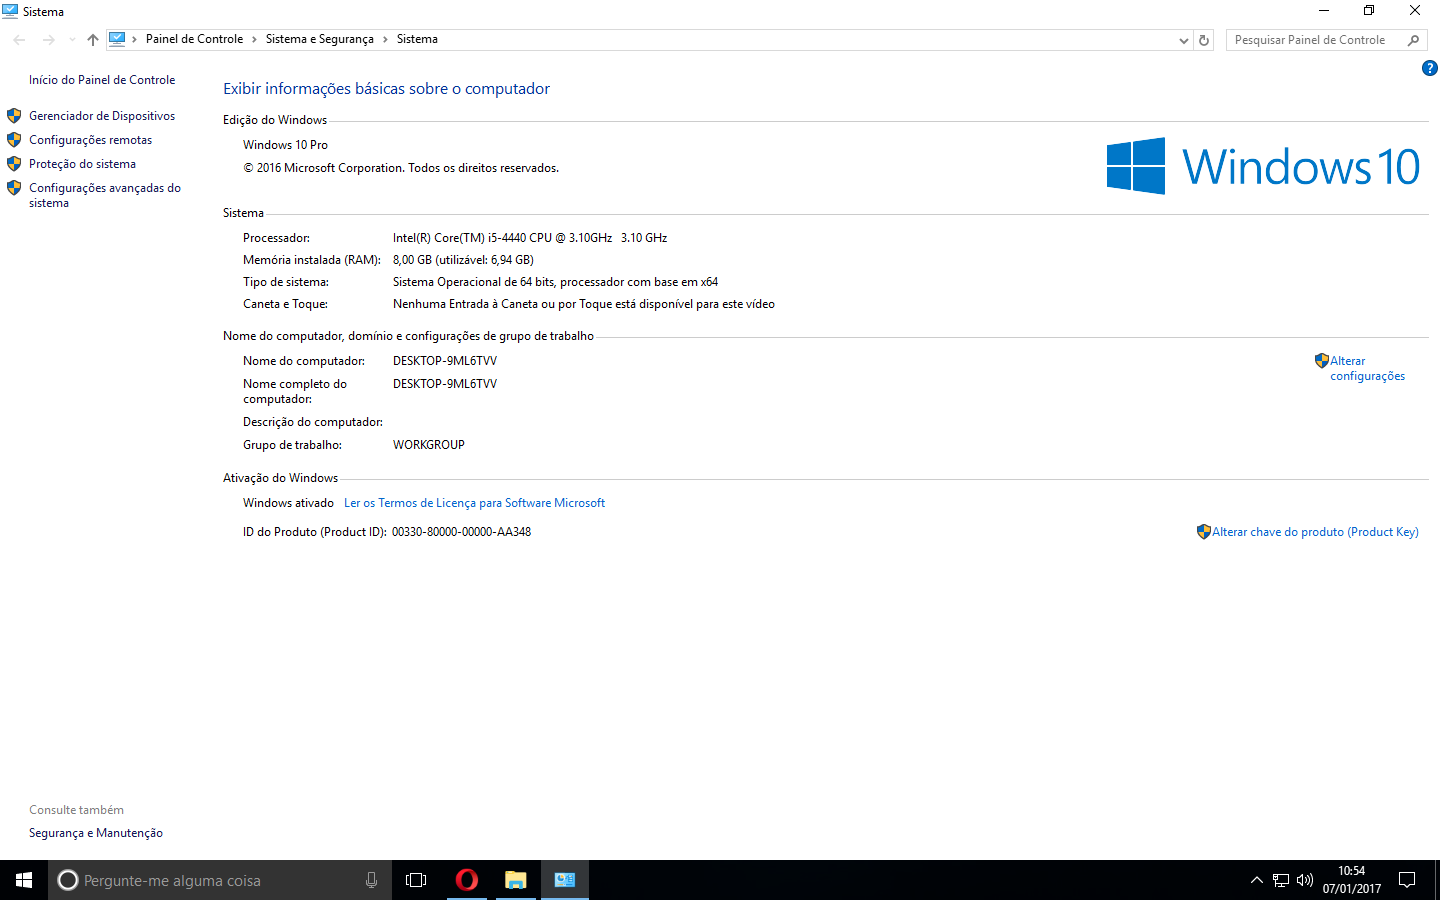1440x900 pixels.
Task: Click the WORKGROUP value
Action: point(429,445)
